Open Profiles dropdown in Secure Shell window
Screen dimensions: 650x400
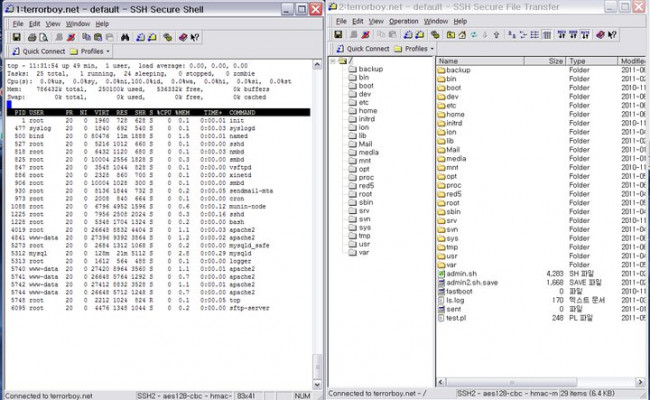(x=92, y=49)
